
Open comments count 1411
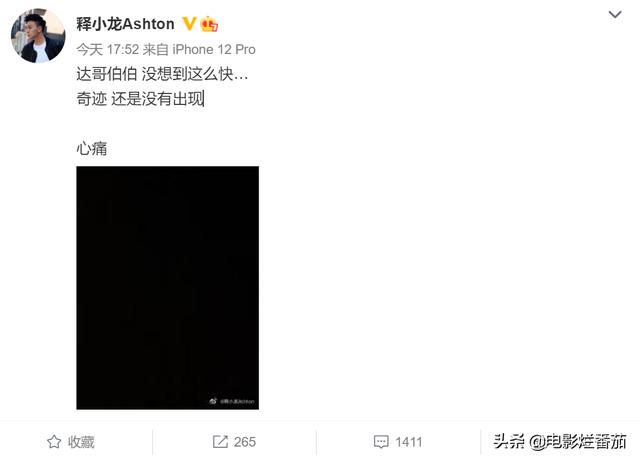coord(409,442)
